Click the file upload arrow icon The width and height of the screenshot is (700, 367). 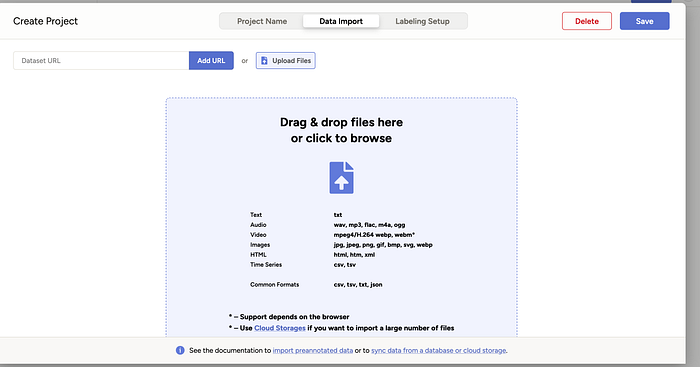342,178
